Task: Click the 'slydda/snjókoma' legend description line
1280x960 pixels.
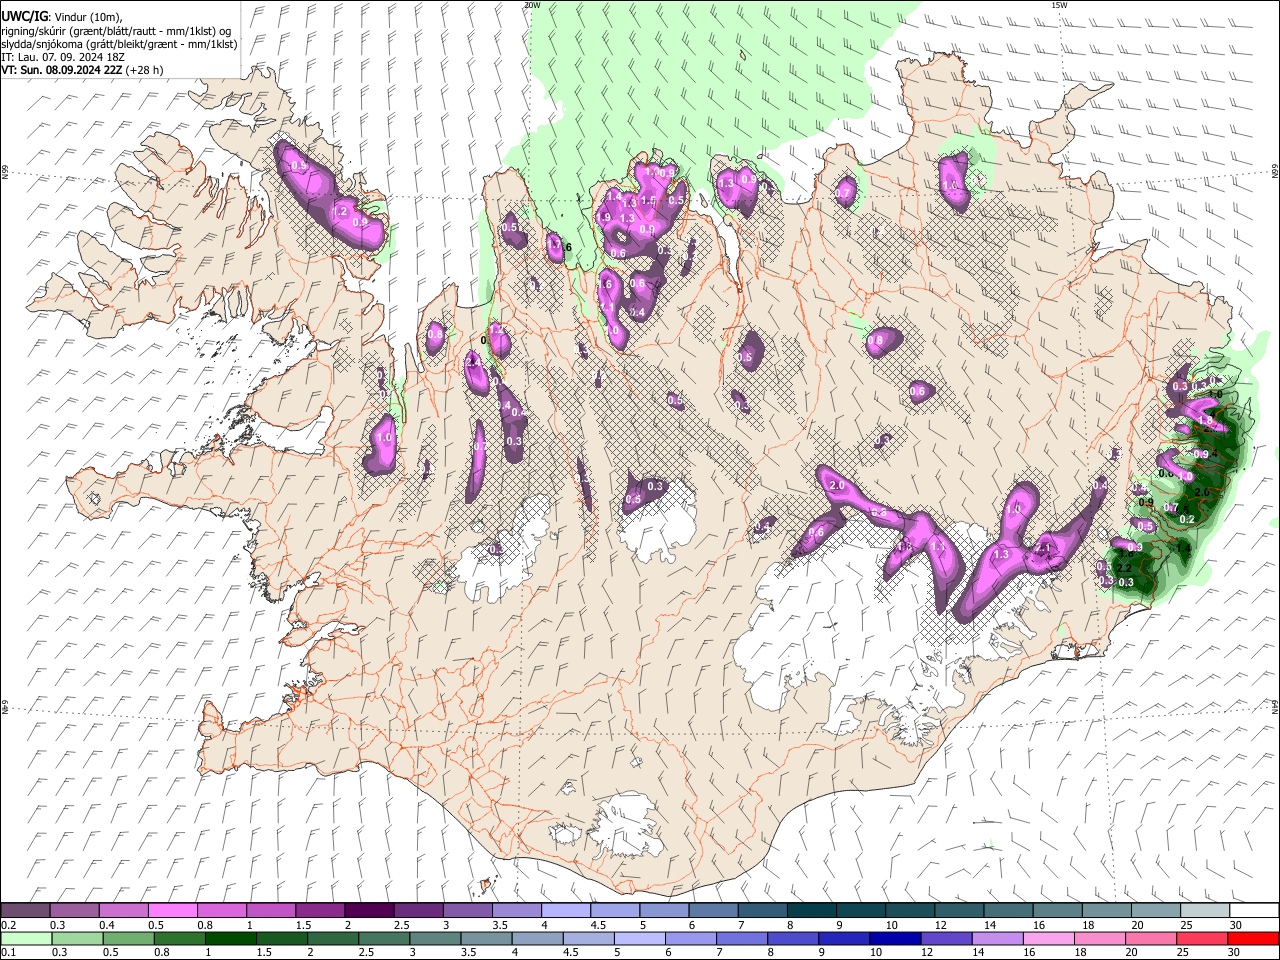Action: pyautogui.click(x=119, y=44)
